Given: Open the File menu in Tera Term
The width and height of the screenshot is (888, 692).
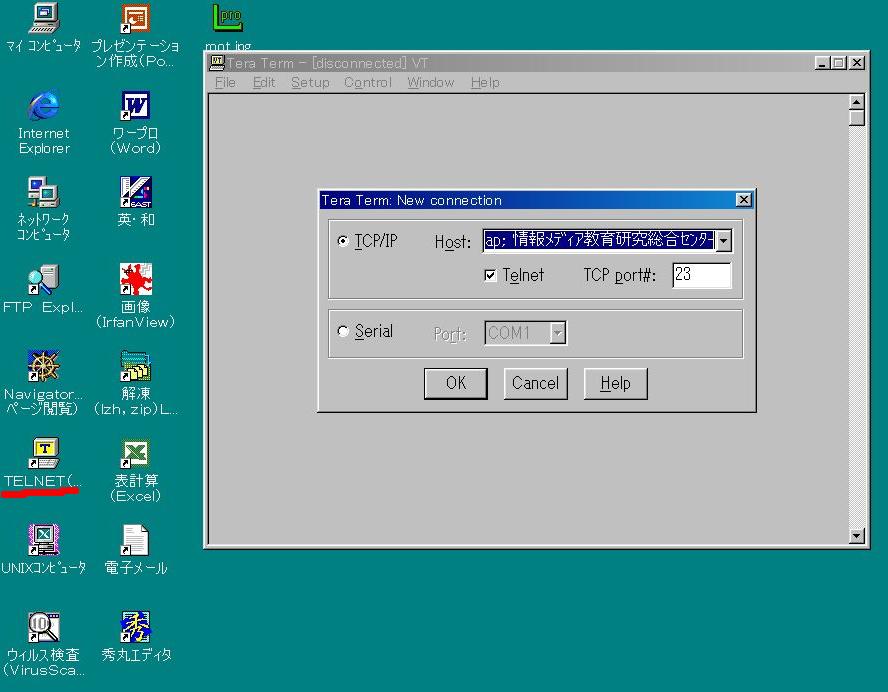Looking at the screenshot, I should [225, 83].
